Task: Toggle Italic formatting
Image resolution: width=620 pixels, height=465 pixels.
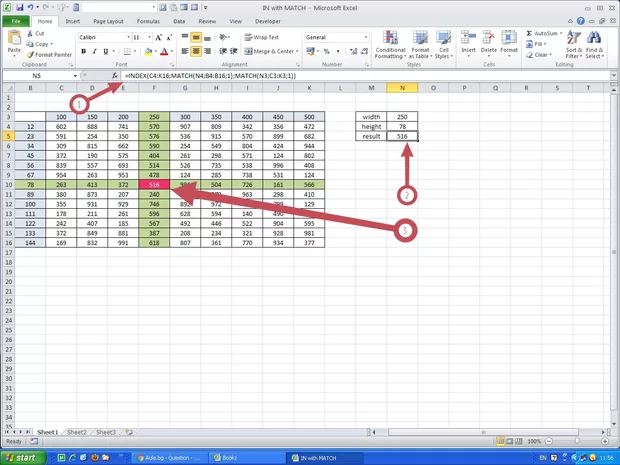Action: coord(95,51)
